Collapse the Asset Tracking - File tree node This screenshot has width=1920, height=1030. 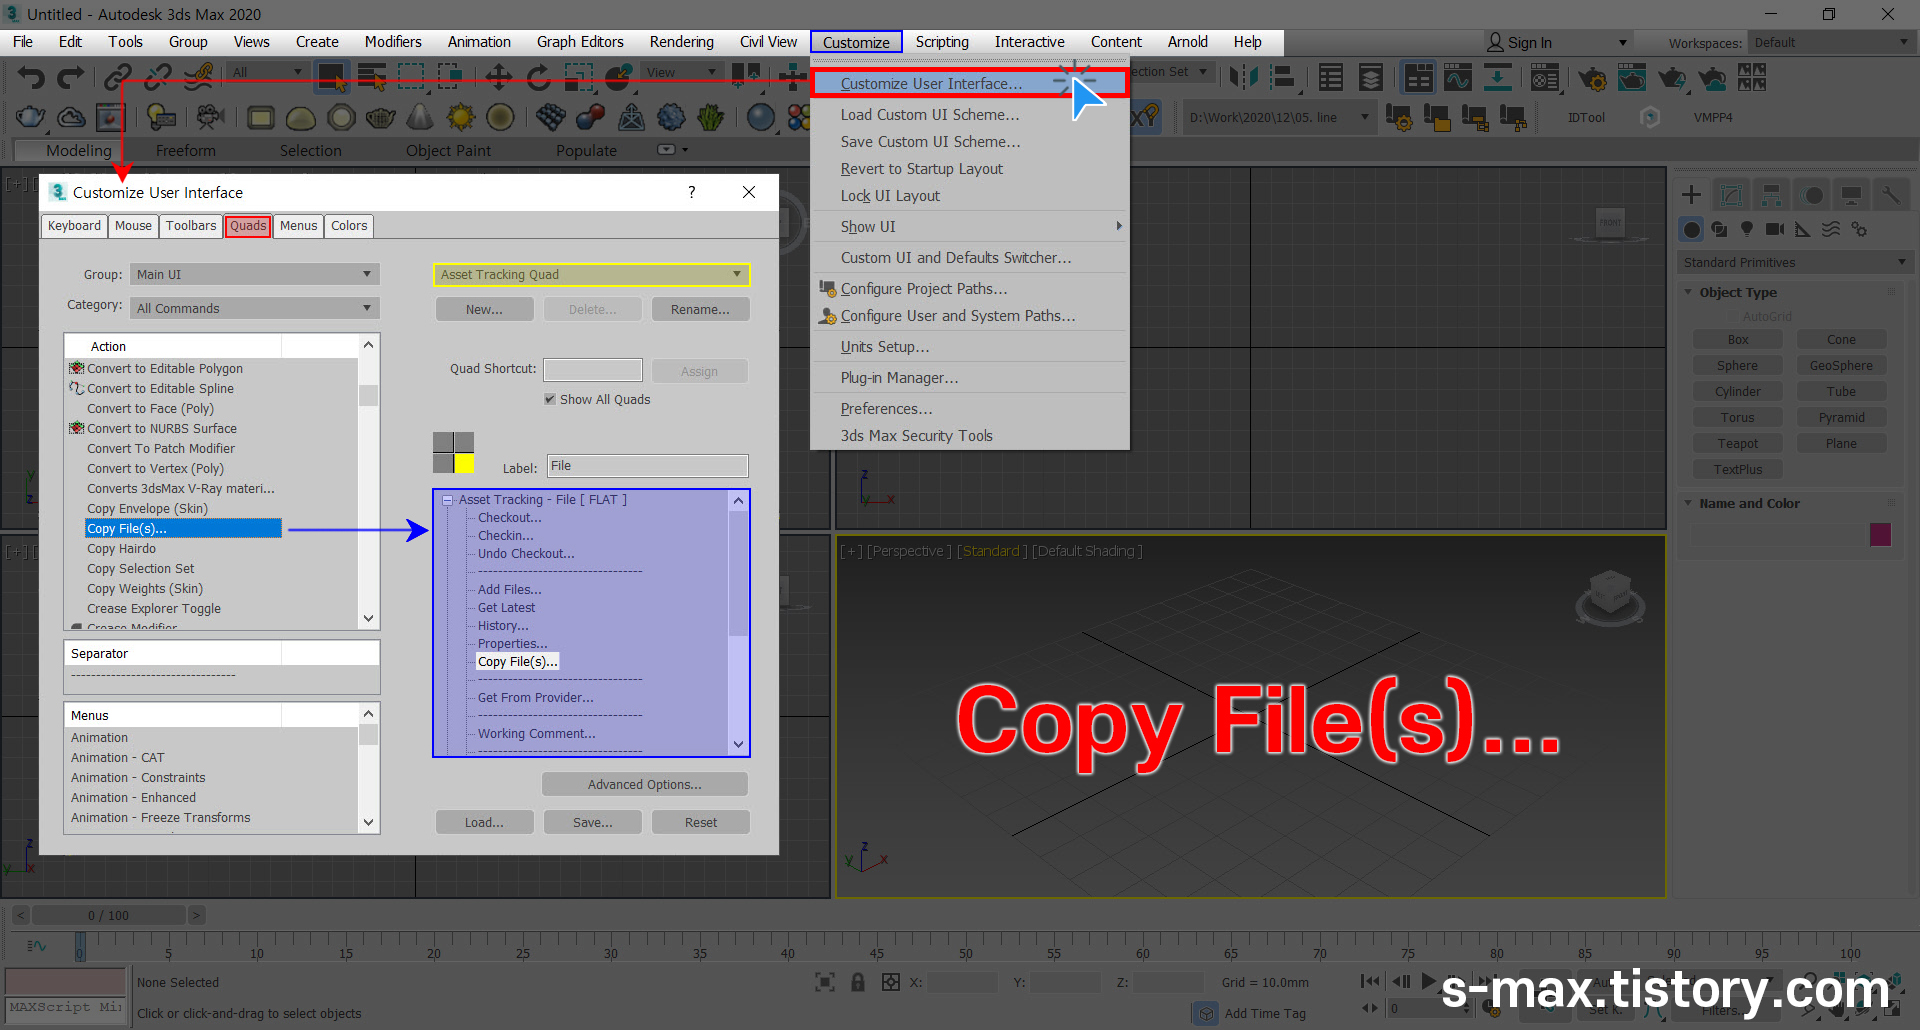[x=448, y=500]
